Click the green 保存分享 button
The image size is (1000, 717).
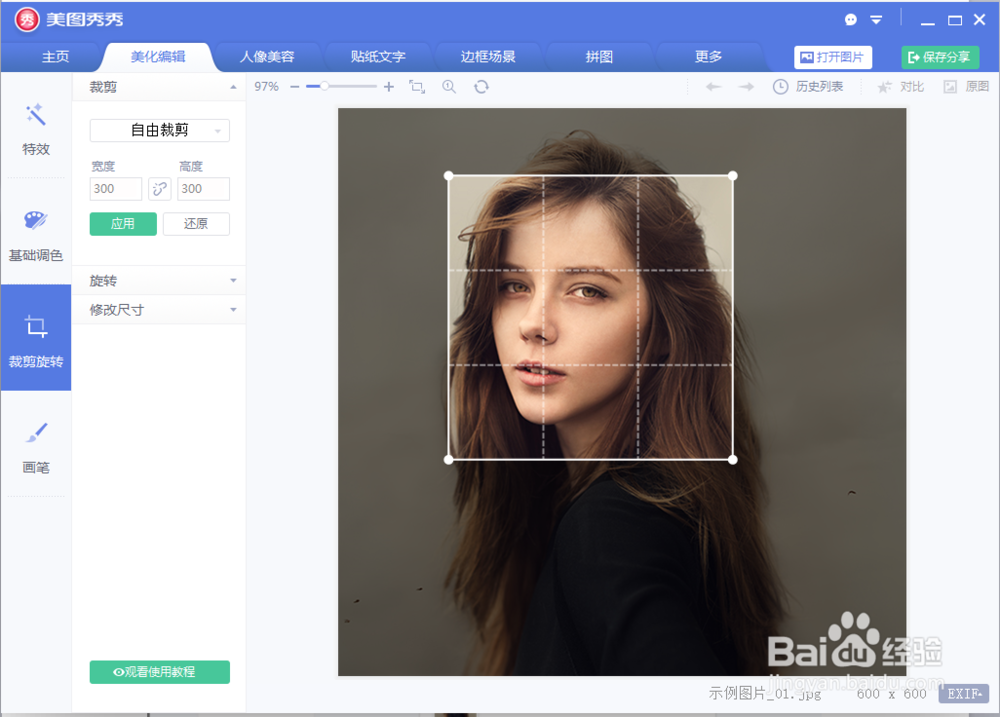939,57
